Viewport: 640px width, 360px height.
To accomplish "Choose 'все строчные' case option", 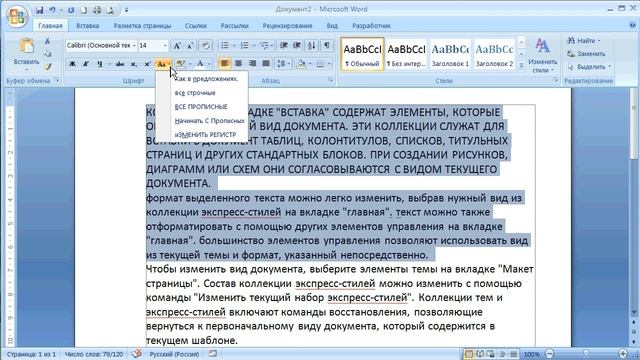I will pos(195,93).
